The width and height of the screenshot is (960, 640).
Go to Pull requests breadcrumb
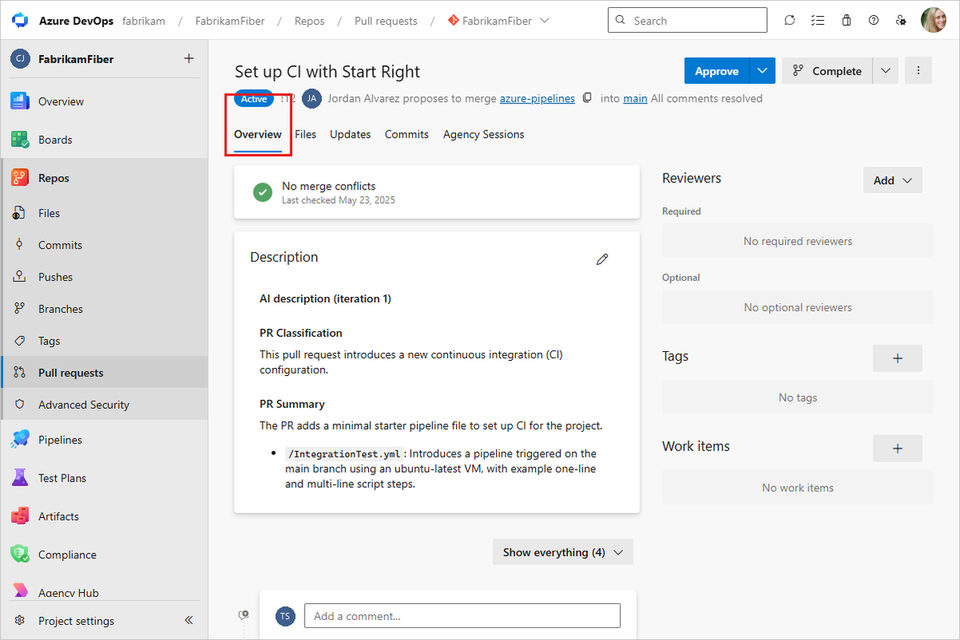pos(386,21)
